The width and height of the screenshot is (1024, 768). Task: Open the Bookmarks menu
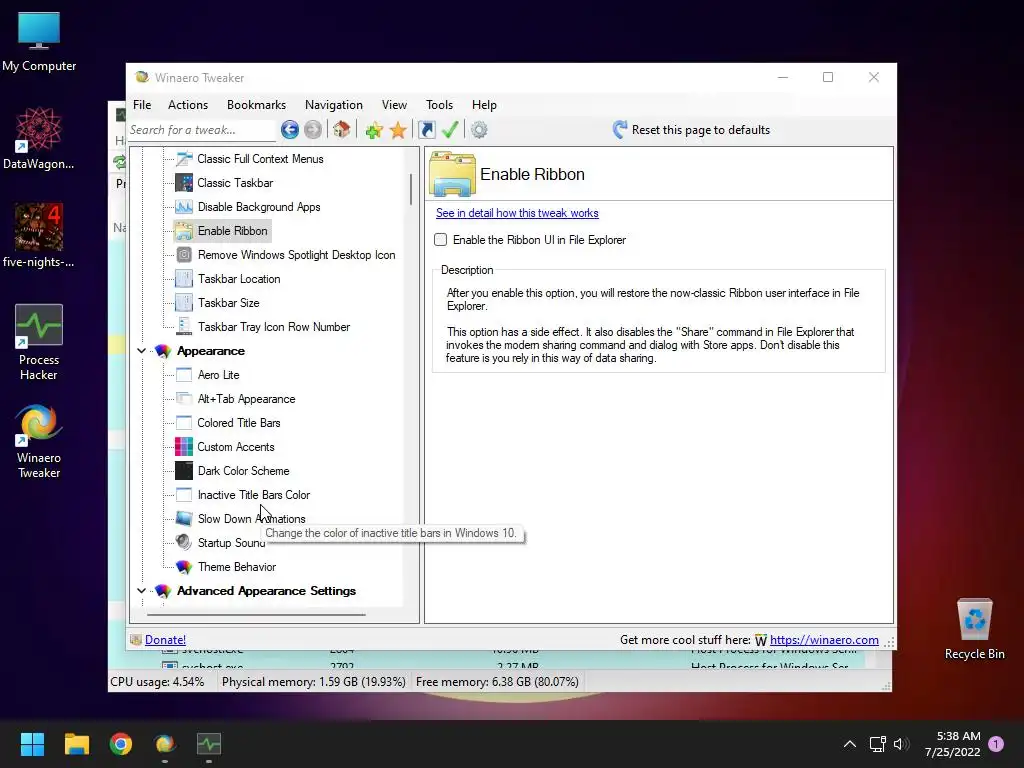256,104
